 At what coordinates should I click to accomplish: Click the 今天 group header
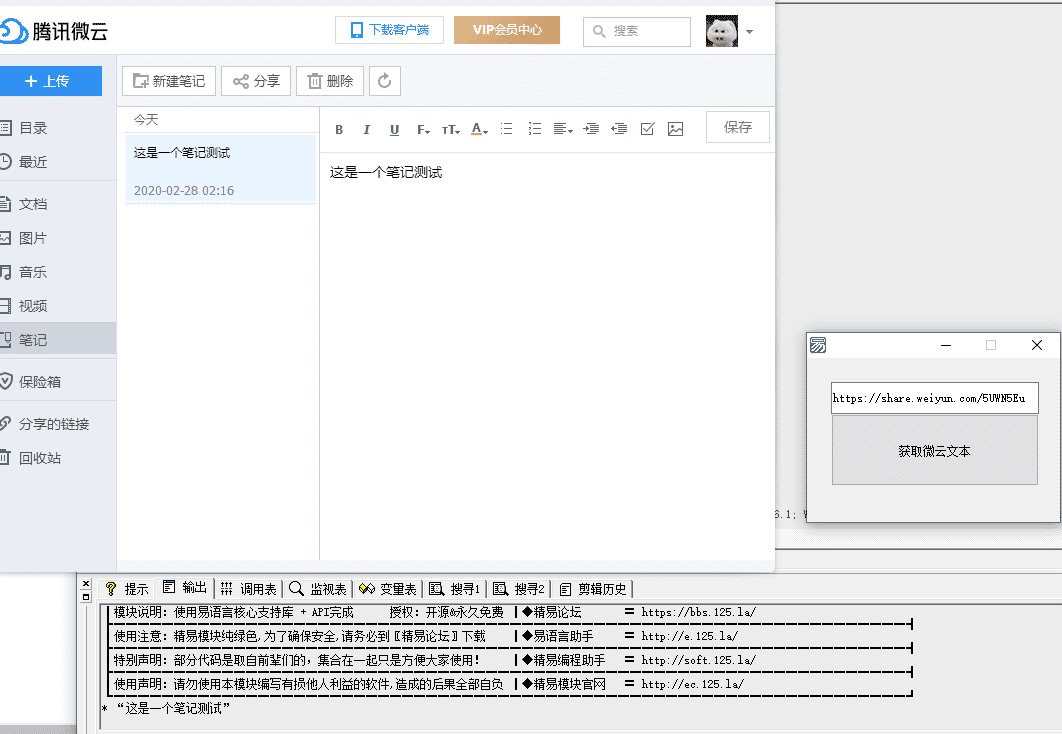146,120
